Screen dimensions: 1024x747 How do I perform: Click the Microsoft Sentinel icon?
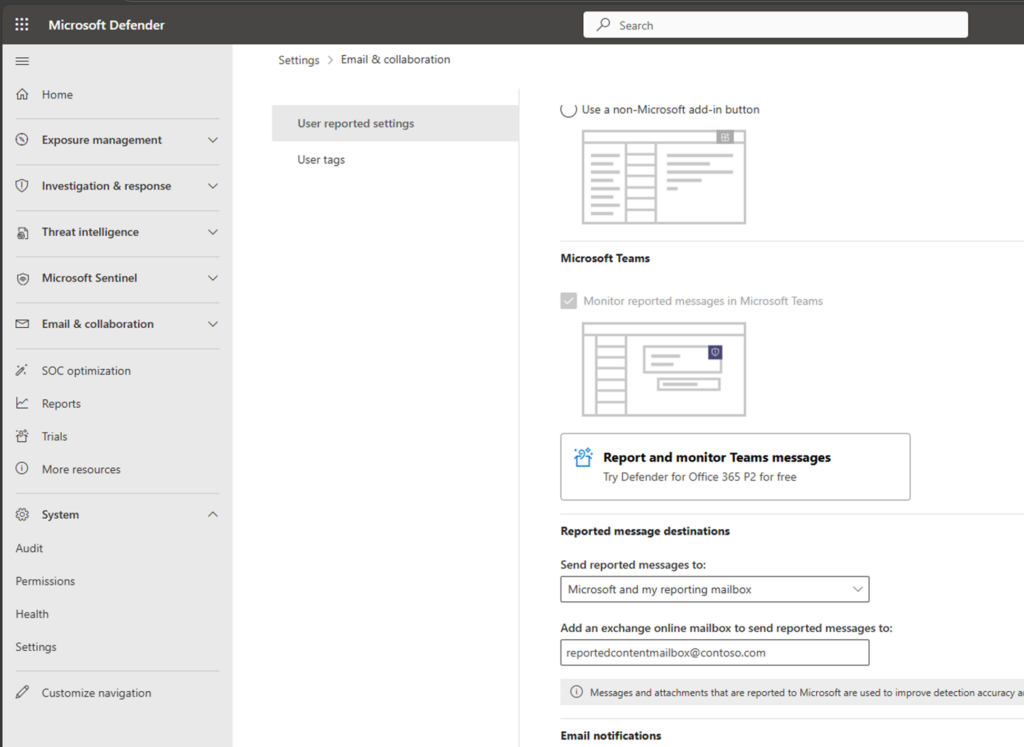[x=22, y=278]
